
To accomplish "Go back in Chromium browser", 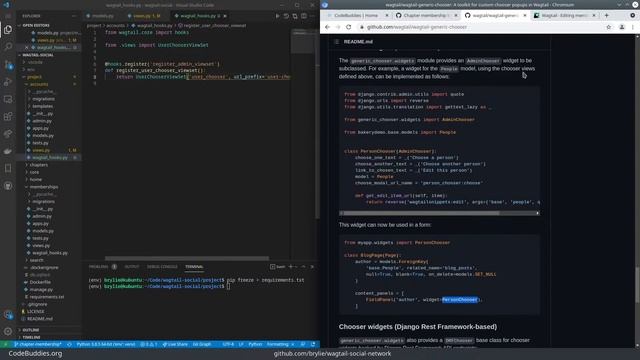I will (327, 27).
